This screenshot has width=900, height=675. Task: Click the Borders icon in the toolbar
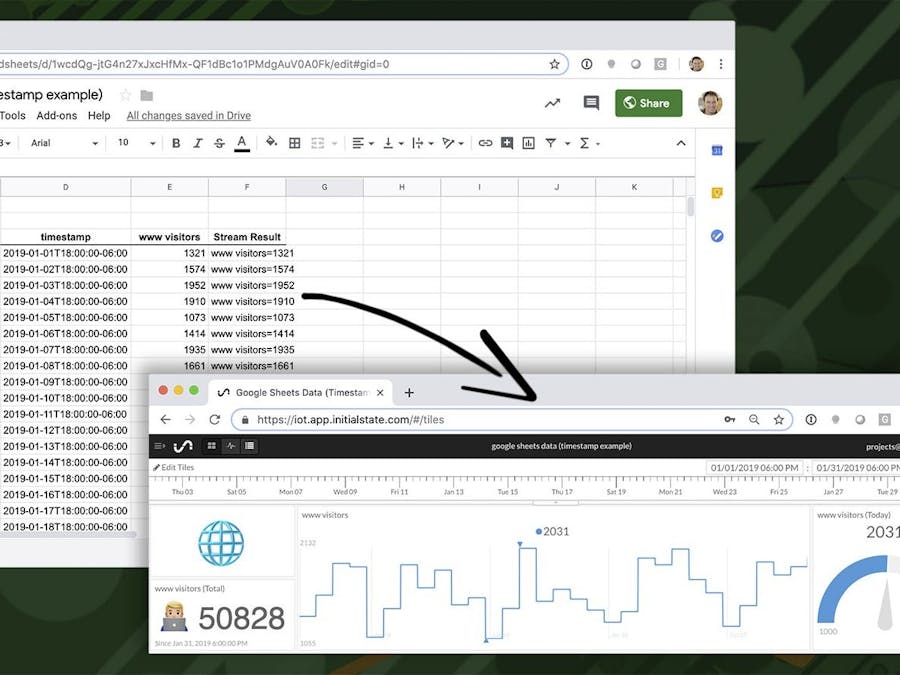(293, 143)
